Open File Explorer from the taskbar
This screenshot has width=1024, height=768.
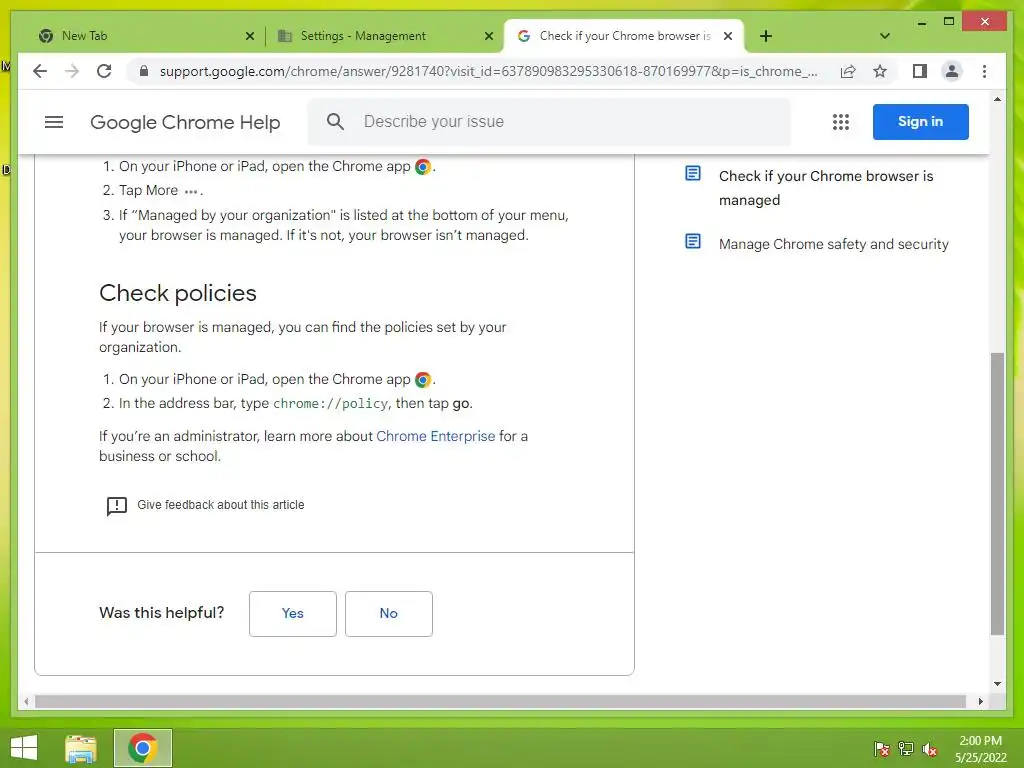pyautogui.click(x=81, y=748)
